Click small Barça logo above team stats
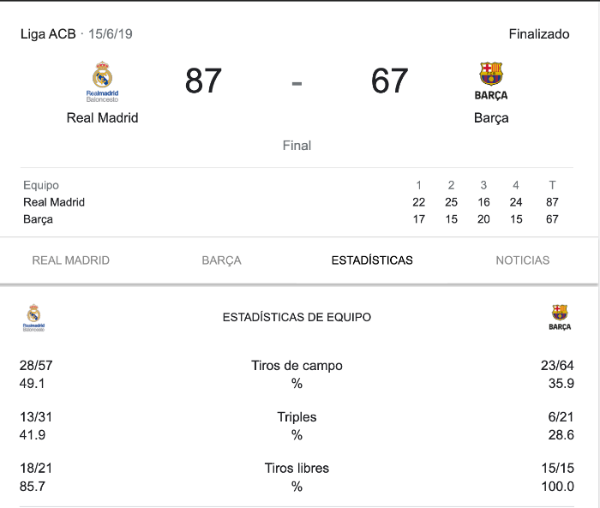 [559, 317]
